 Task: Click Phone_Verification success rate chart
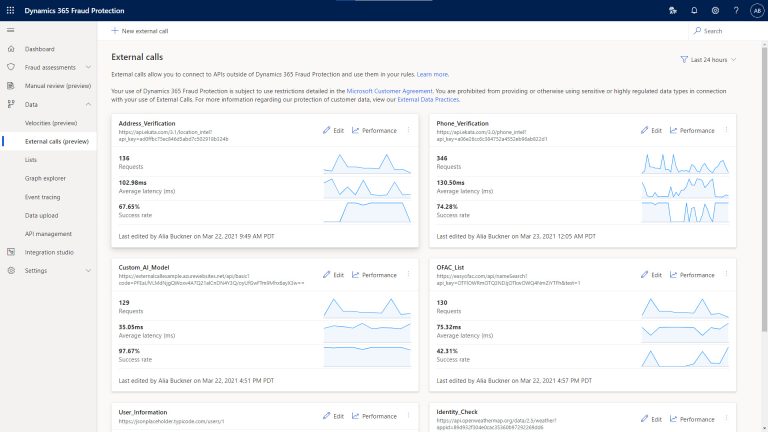(685, 212)
